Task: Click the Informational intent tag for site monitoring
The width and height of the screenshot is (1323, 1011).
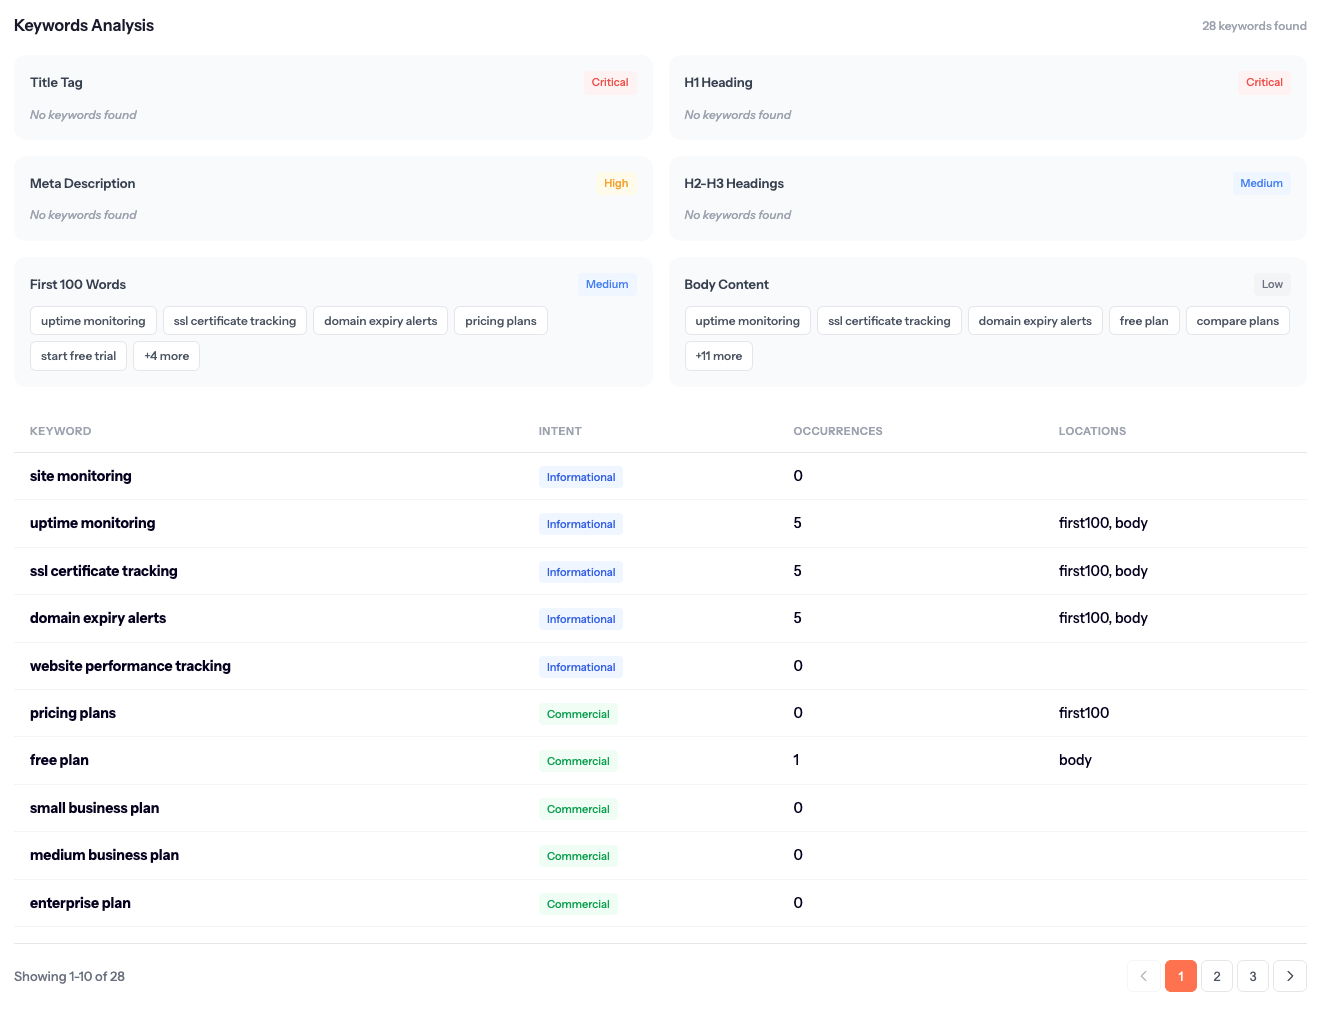Action: (x=580, y=477)
